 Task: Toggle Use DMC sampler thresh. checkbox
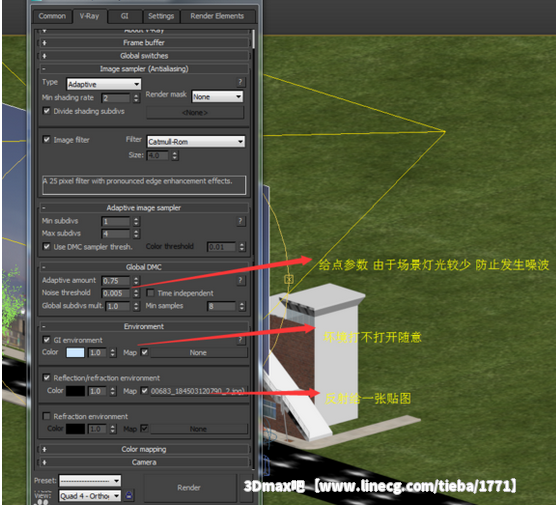tap(46, 246)
